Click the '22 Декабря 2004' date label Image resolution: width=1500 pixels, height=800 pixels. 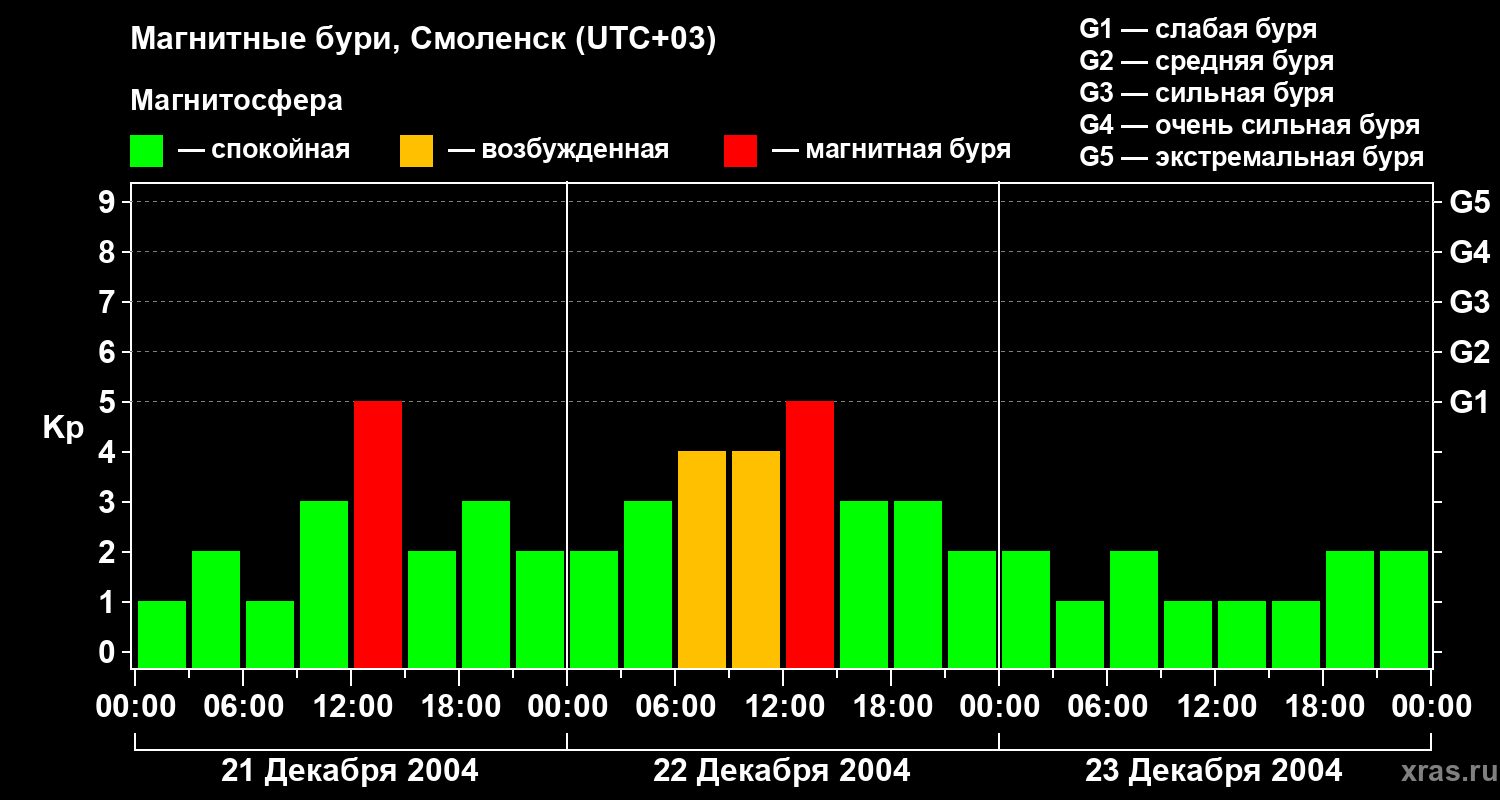click(782, 771)
